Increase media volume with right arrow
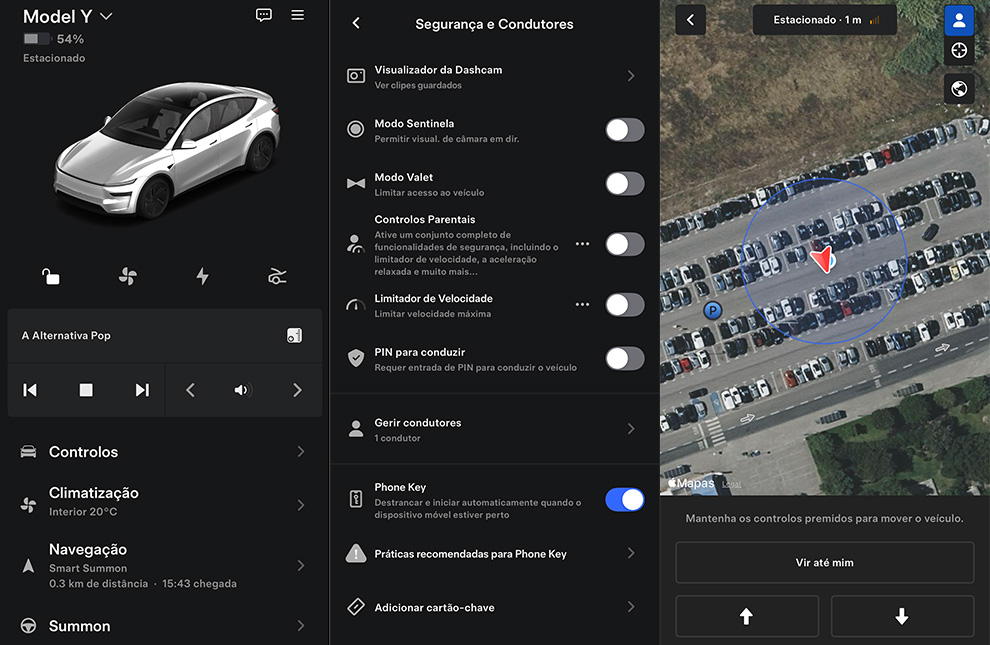 click(297, 390)
